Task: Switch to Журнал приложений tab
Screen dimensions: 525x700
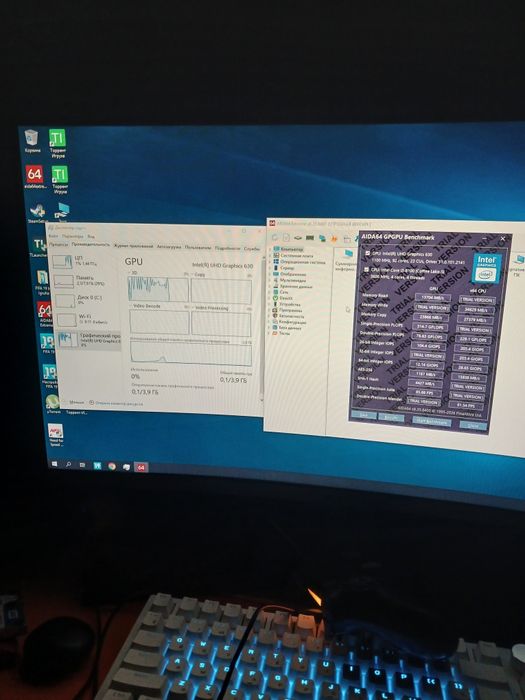Action: pyautogui.click(x=133, y=246)
